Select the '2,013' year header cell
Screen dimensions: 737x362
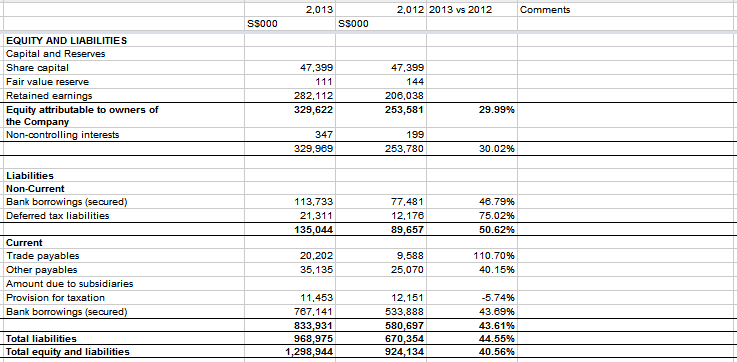pos(290,10)
